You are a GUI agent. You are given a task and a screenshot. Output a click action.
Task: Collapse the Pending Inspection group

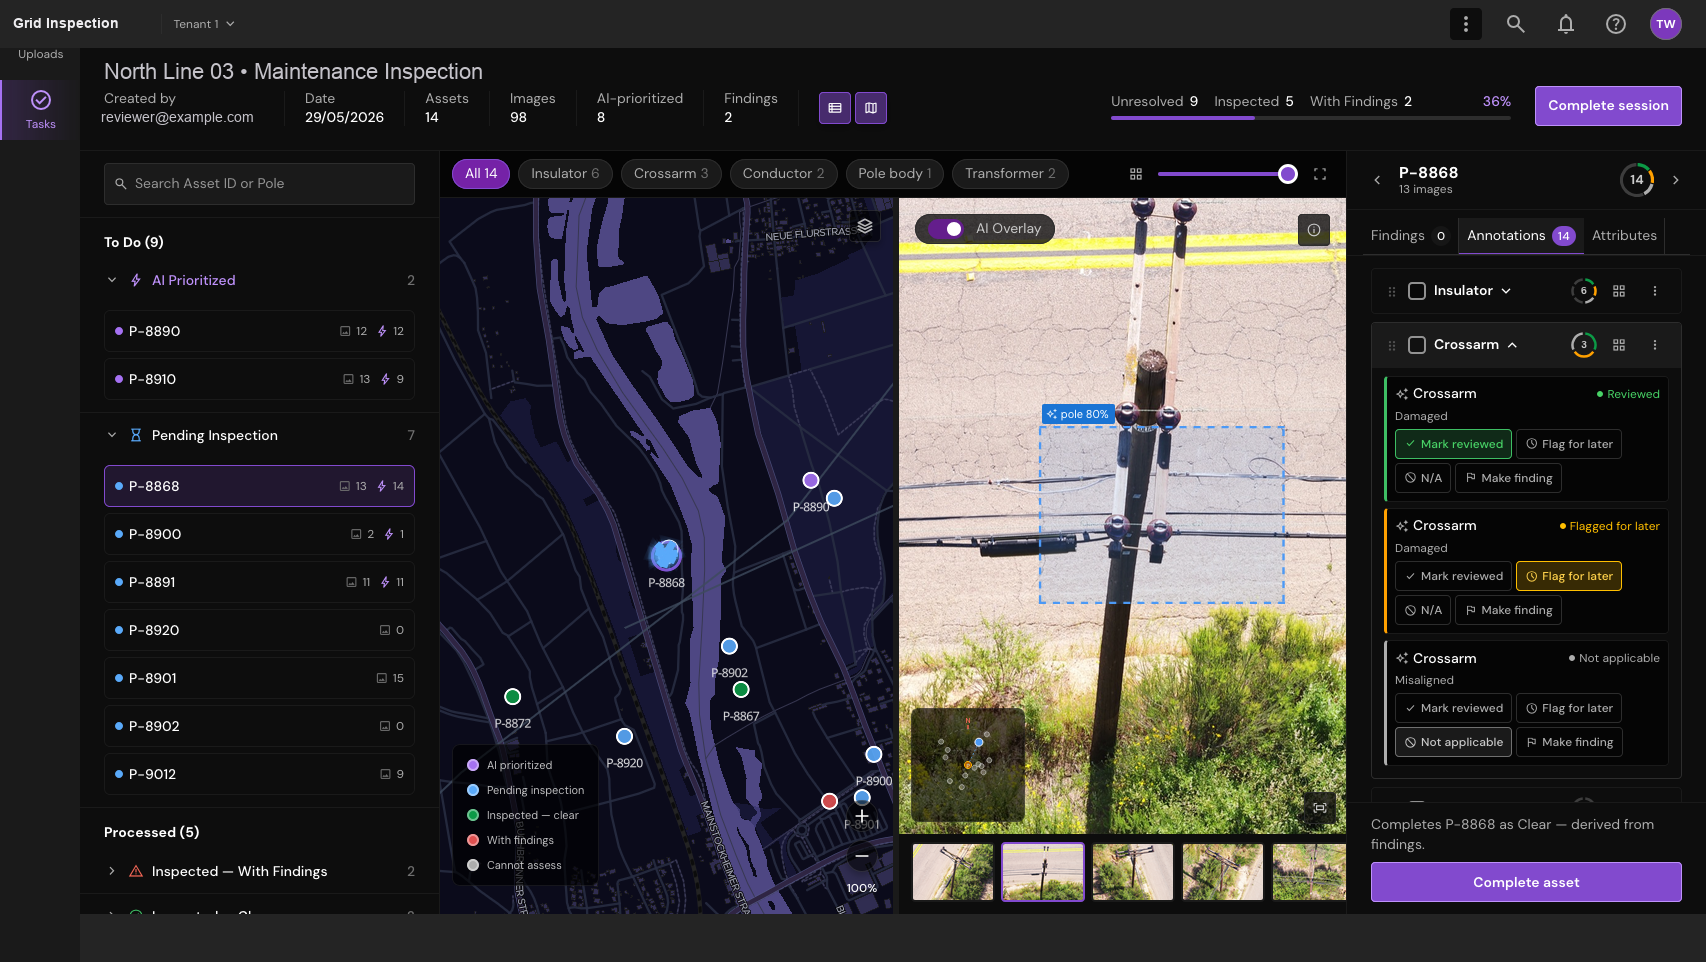pyautogui.click(x=112, y=436)
